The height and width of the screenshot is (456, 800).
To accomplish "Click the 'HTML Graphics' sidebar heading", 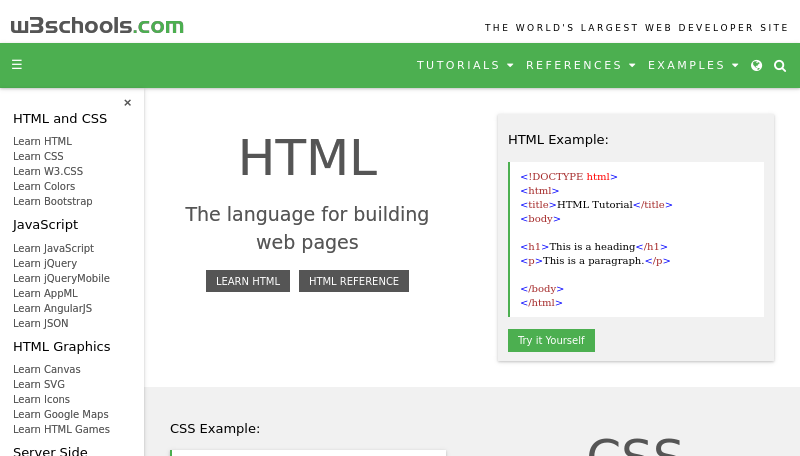I will (x=62, y=346).
